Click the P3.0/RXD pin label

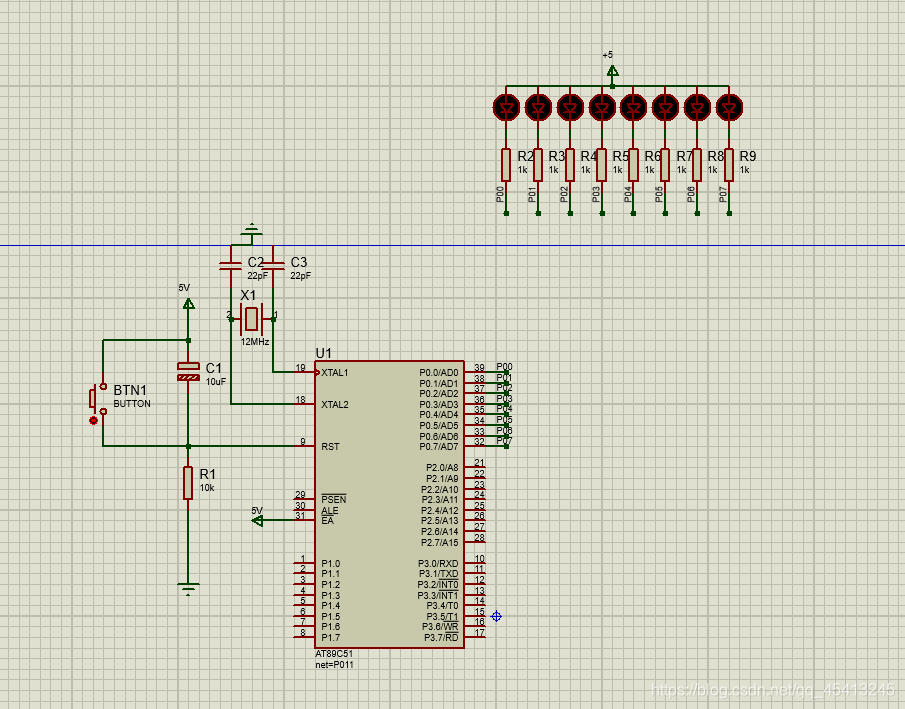click(438, 564)
